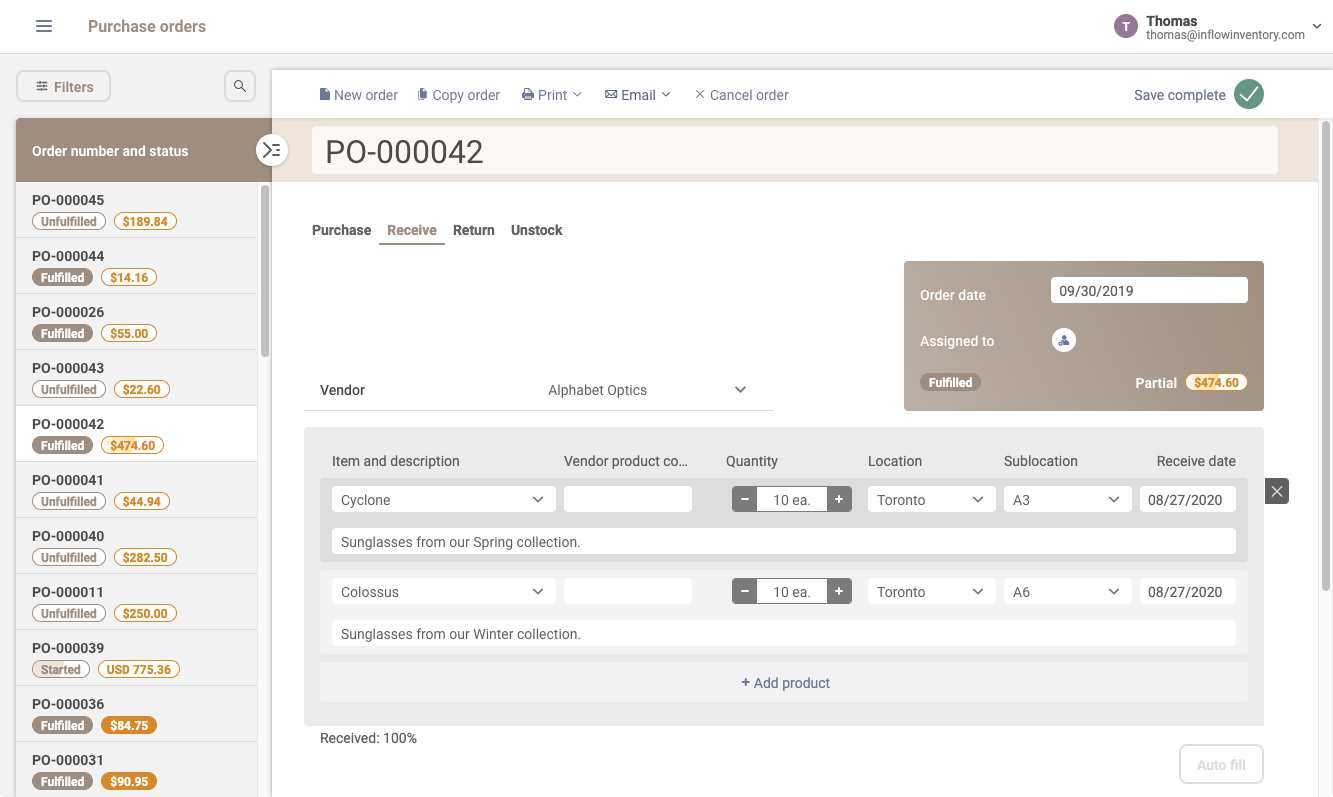Click the Winter collection description field
This screenshot has width=1333, height=797.
784,633
